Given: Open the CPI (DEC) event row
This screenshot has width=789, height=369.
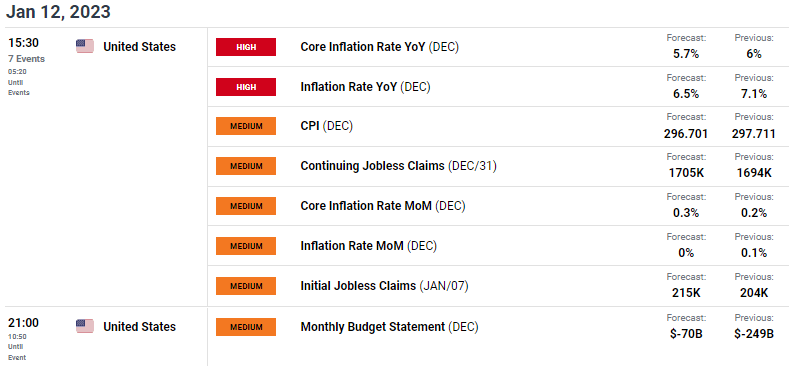Looking at the screenshot, I should click(x=498, y=126).
